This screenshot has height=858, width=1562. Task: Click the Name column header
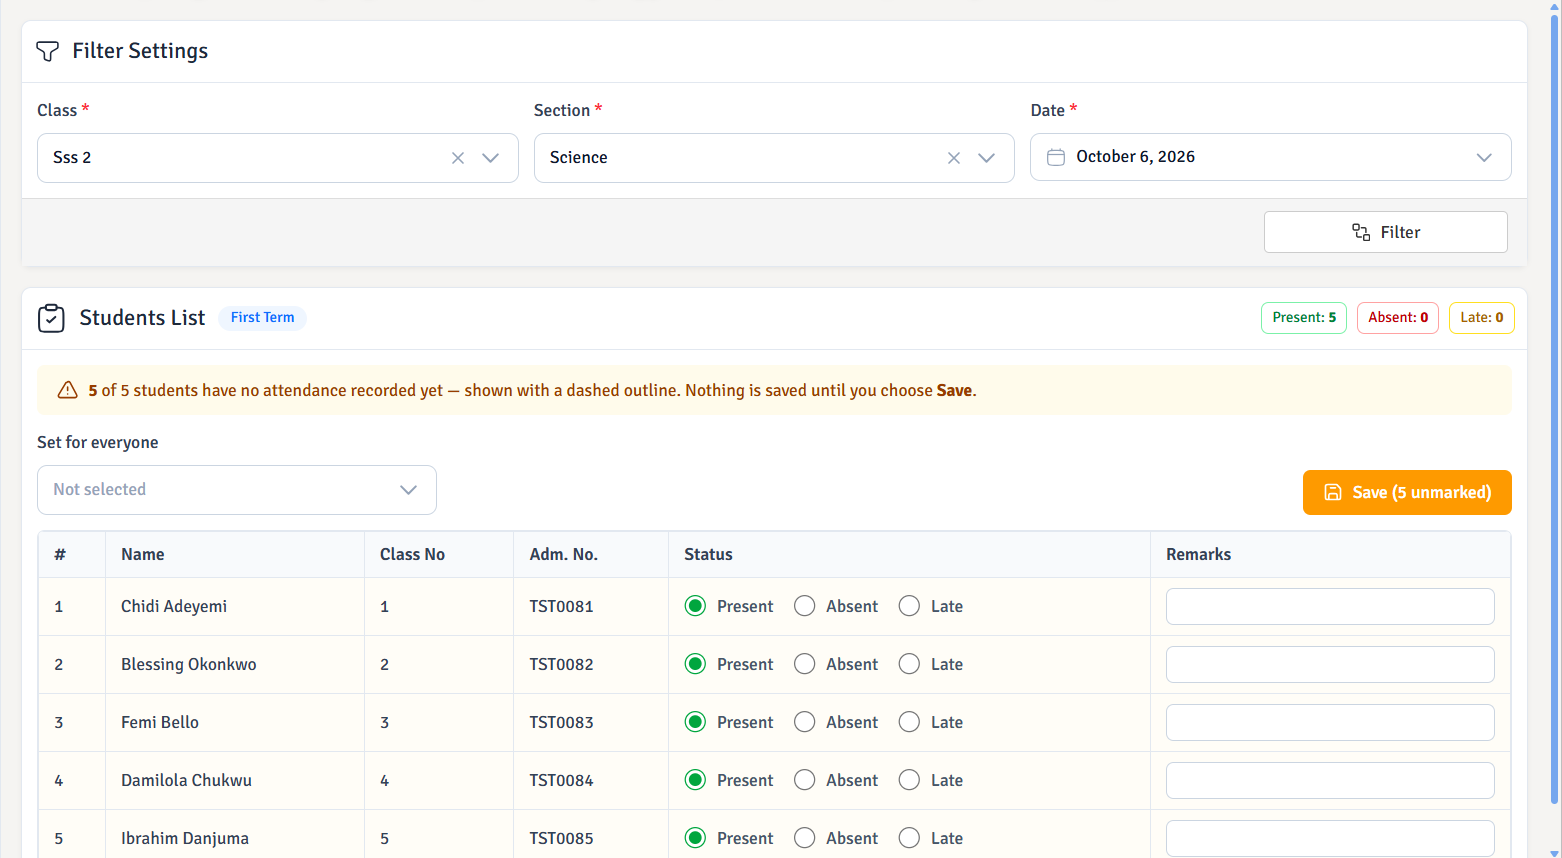click(x=143, y=554)
